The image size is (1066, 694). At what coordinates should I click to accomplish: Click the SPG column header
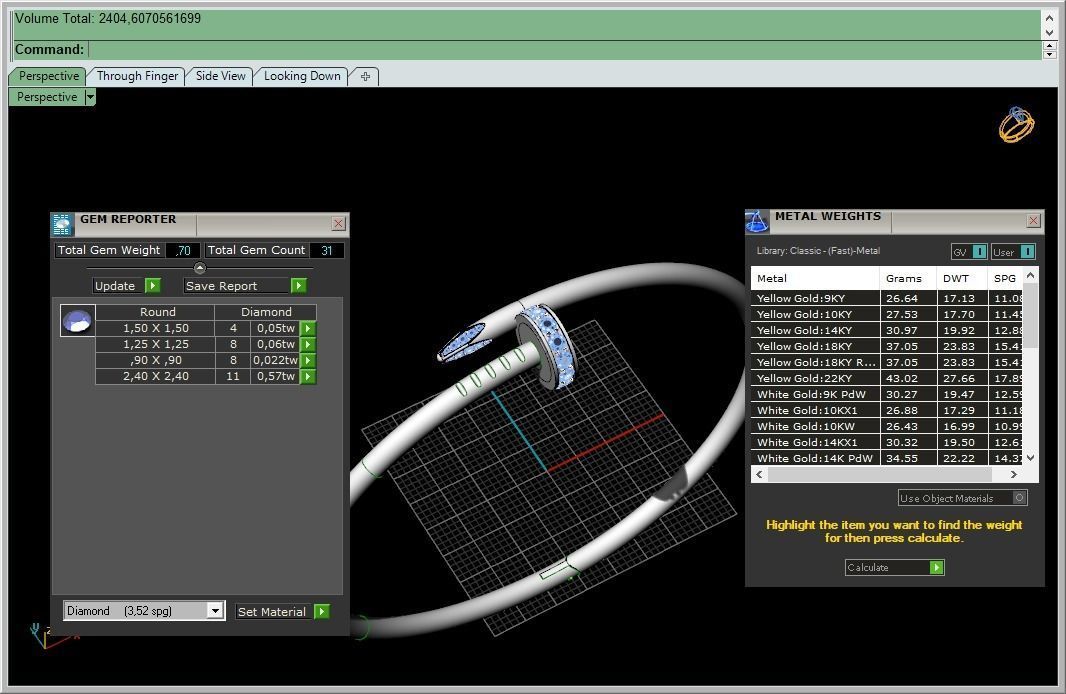pyautogui.click(x=1005, y=278)
